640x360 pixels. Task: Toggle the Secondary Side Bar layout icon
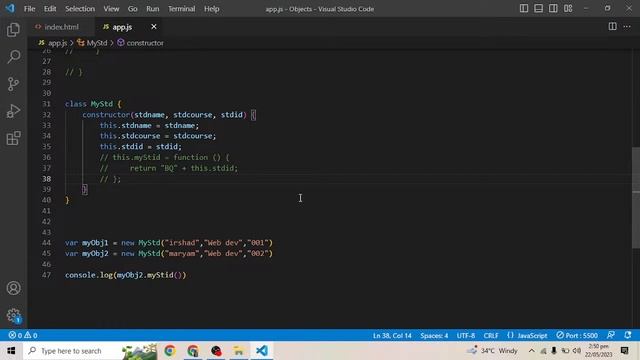click(553, 9)
